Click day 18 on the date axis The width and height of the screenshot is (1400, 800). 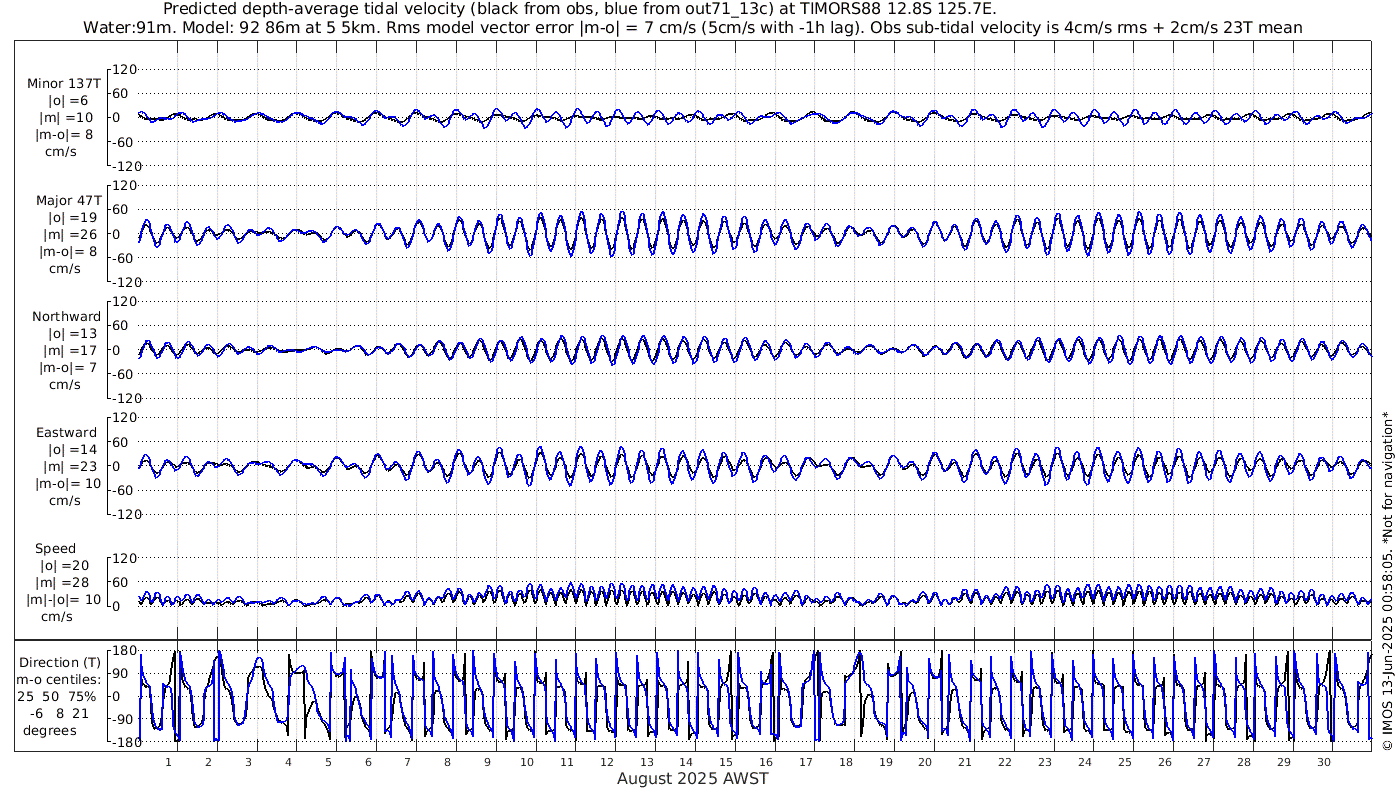(x=846, y=762)
